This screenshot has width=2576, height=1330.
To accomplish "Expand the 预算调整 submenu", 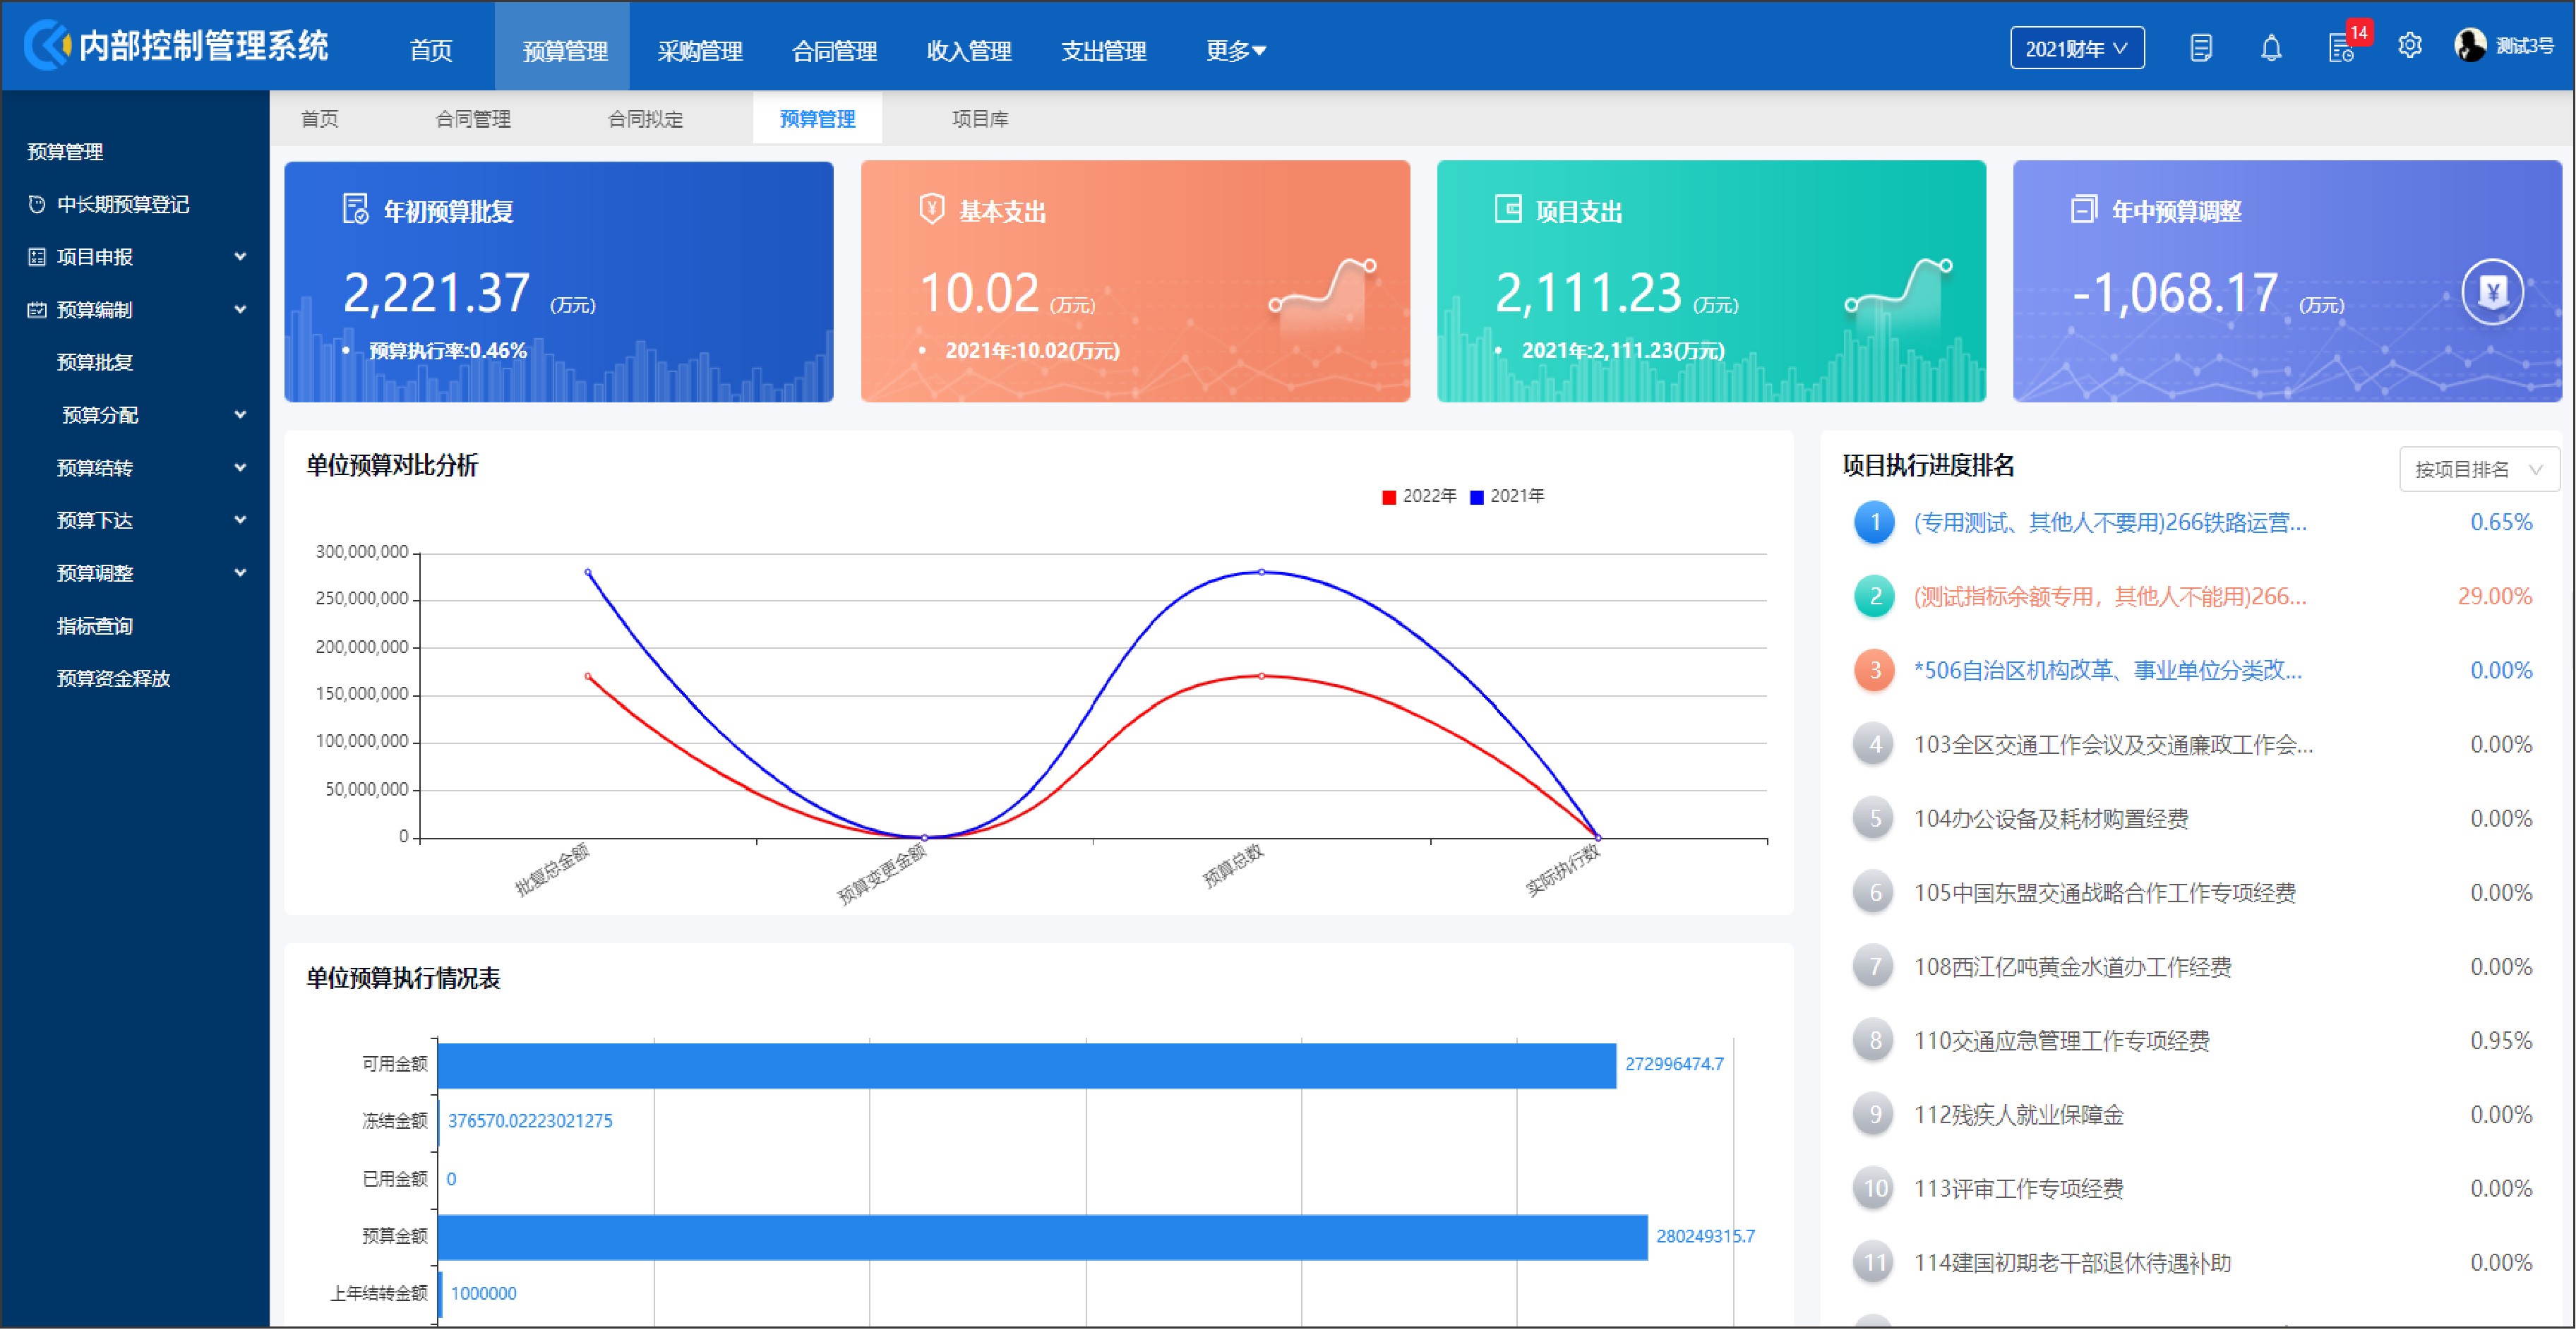I will tap(240, 573).
